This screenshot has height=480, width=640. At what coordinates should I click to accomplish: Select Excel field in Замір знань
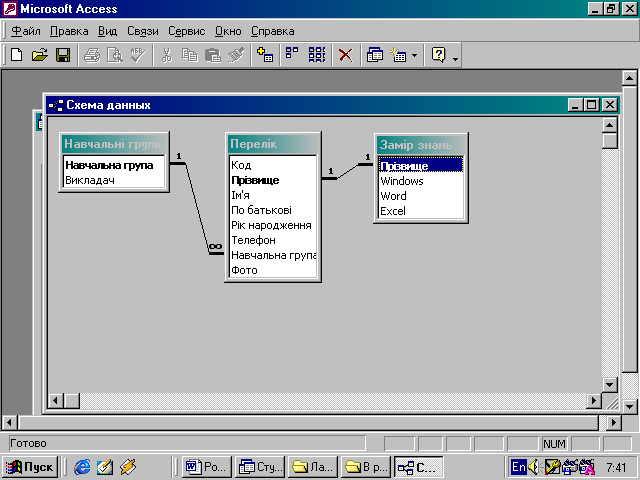421,211
